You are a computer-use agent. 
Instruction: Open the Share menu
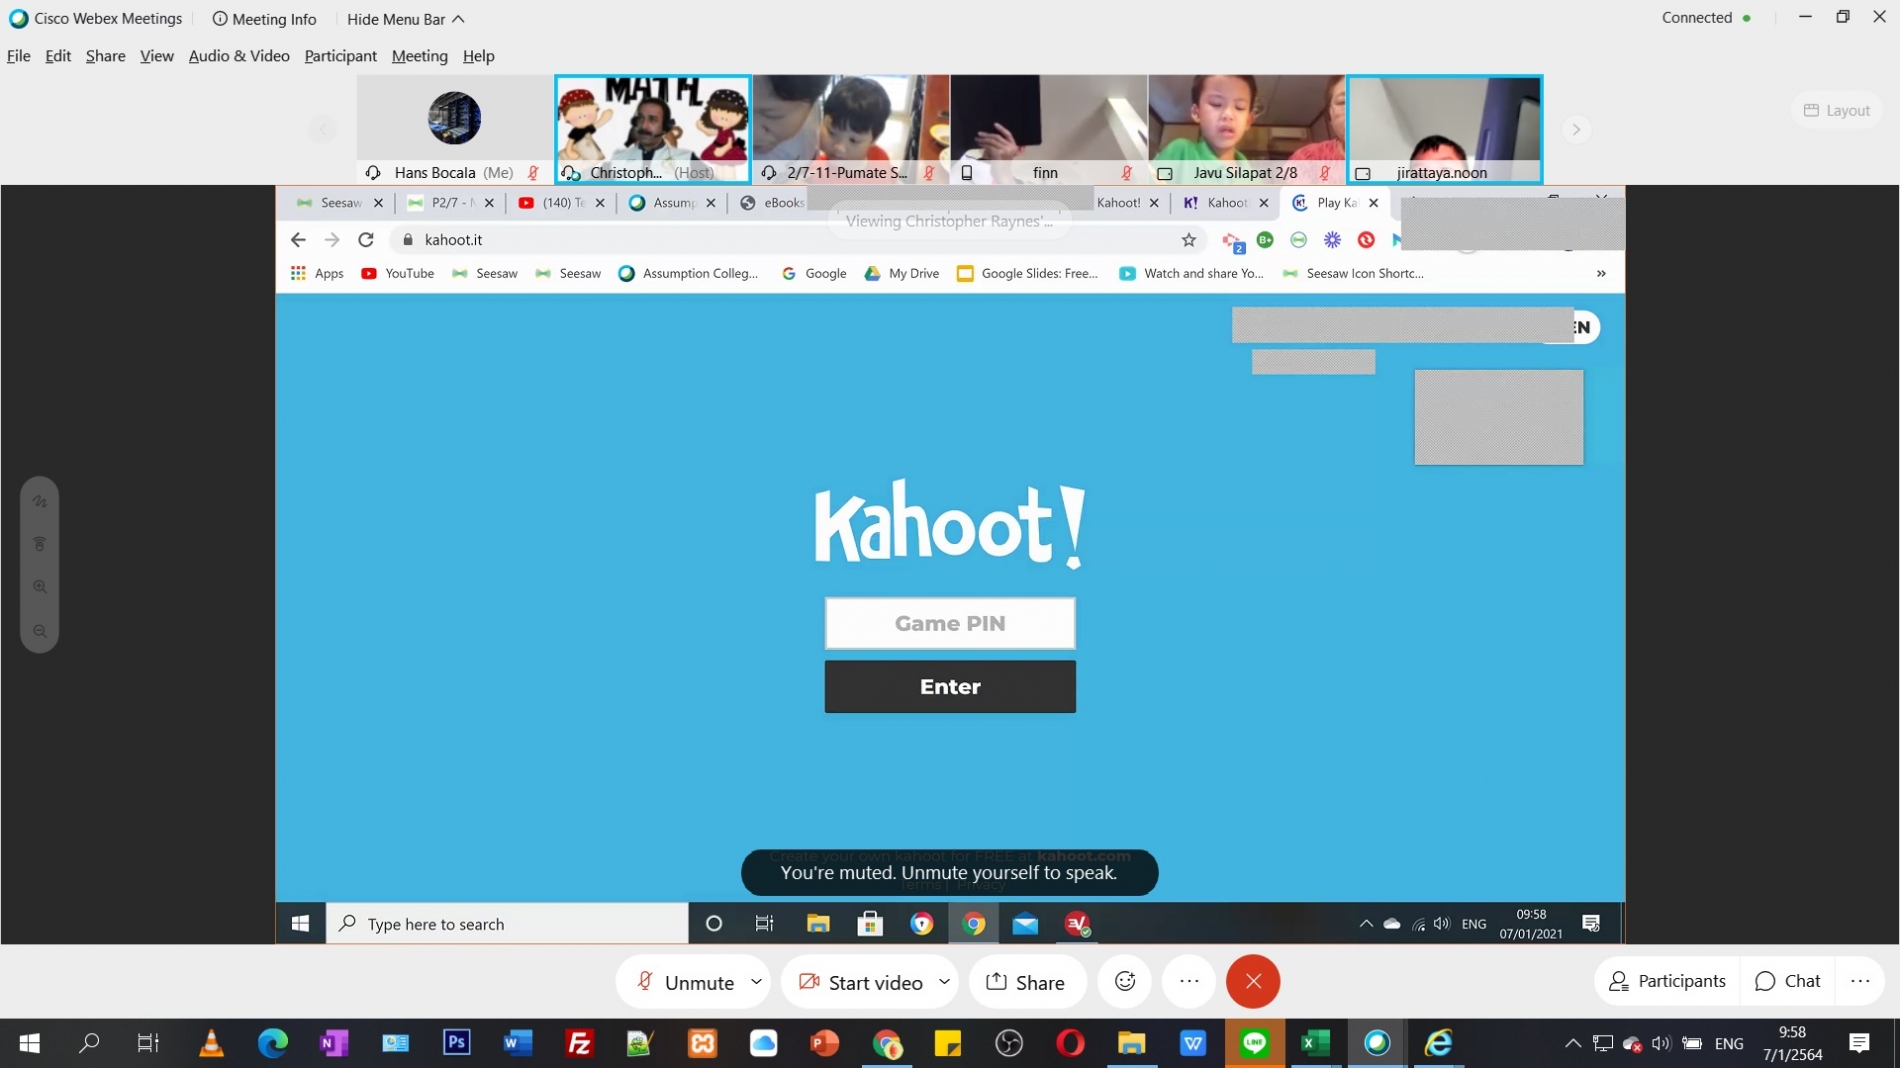click(x=105, y=56)
